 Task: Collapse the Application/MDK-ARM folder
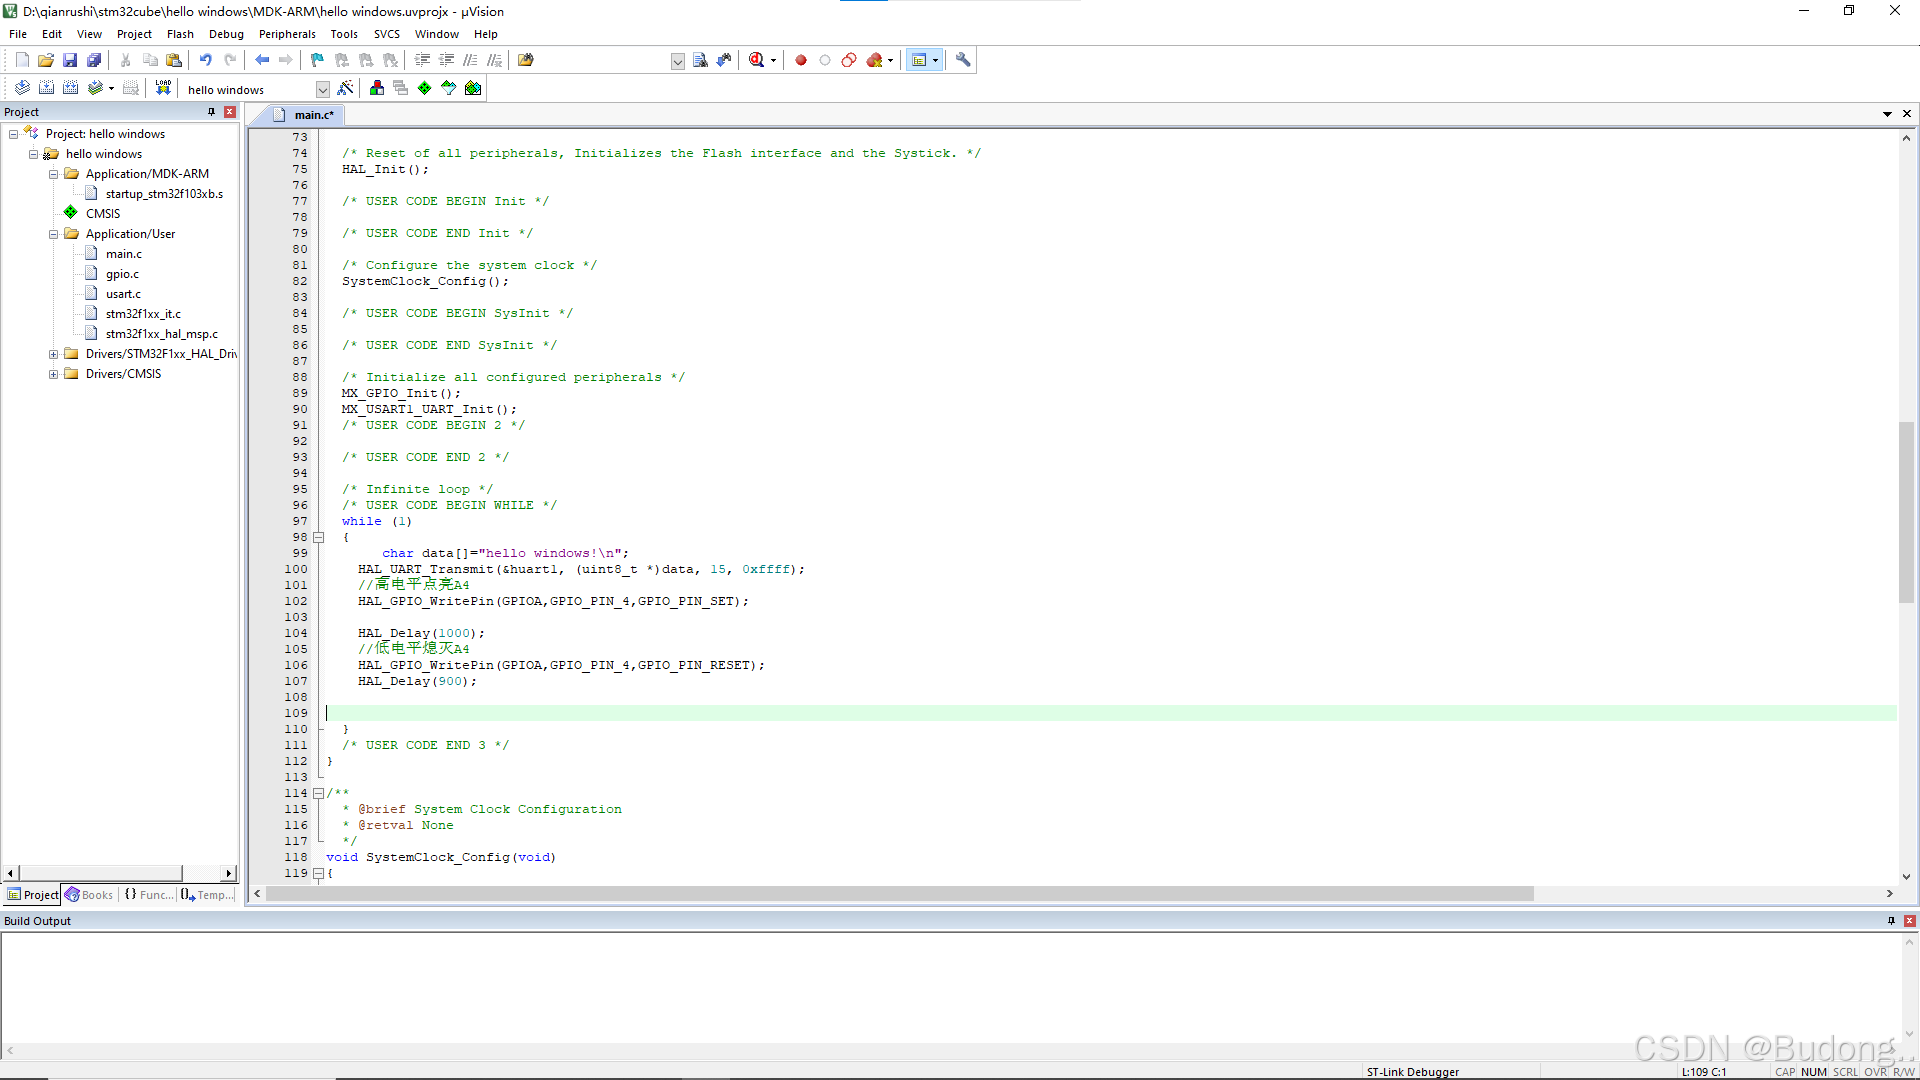(53, 173)
